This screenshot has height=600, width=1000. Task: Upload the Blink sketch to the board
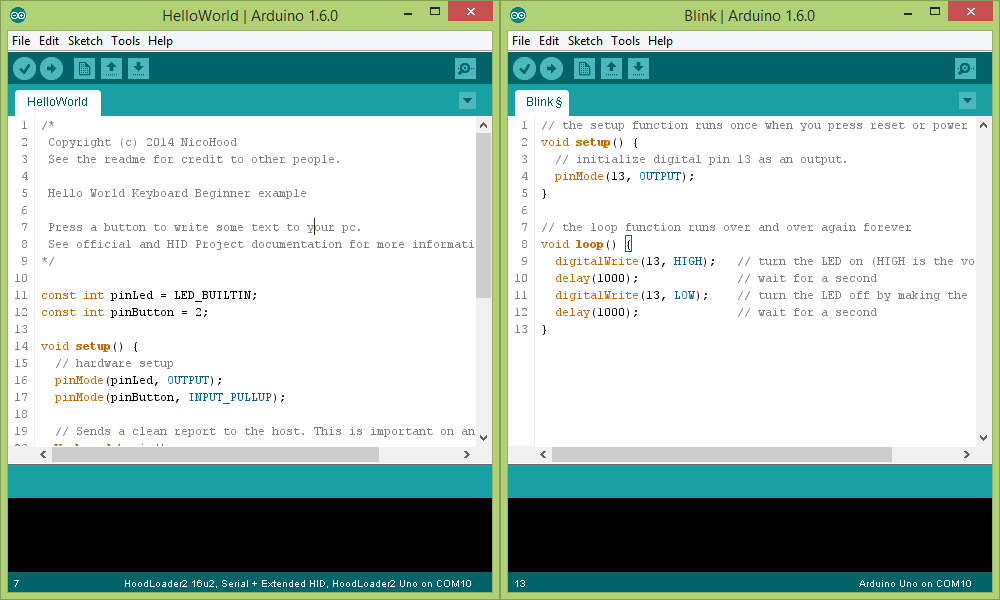pos(552,68)
